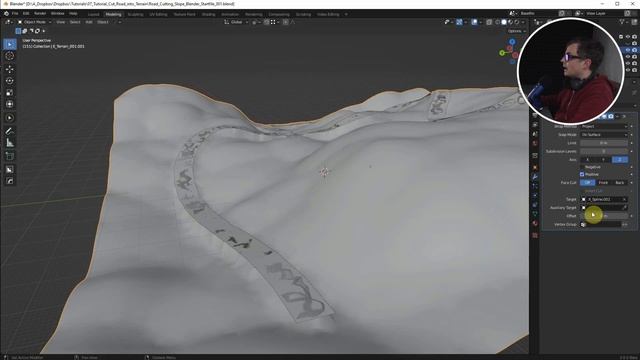Image resolution: width=640 pixels, height=360 pixels.
Task: Set Face Cull to Front
Action: (603, 182)
